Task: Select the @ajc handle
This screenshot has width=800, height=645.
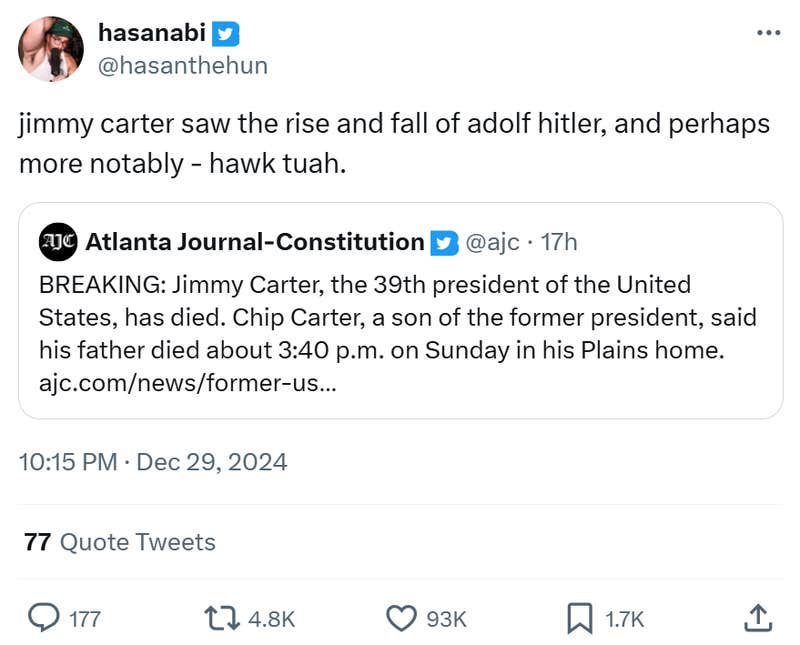Action: pyautogui.click(x=490, y=241)
